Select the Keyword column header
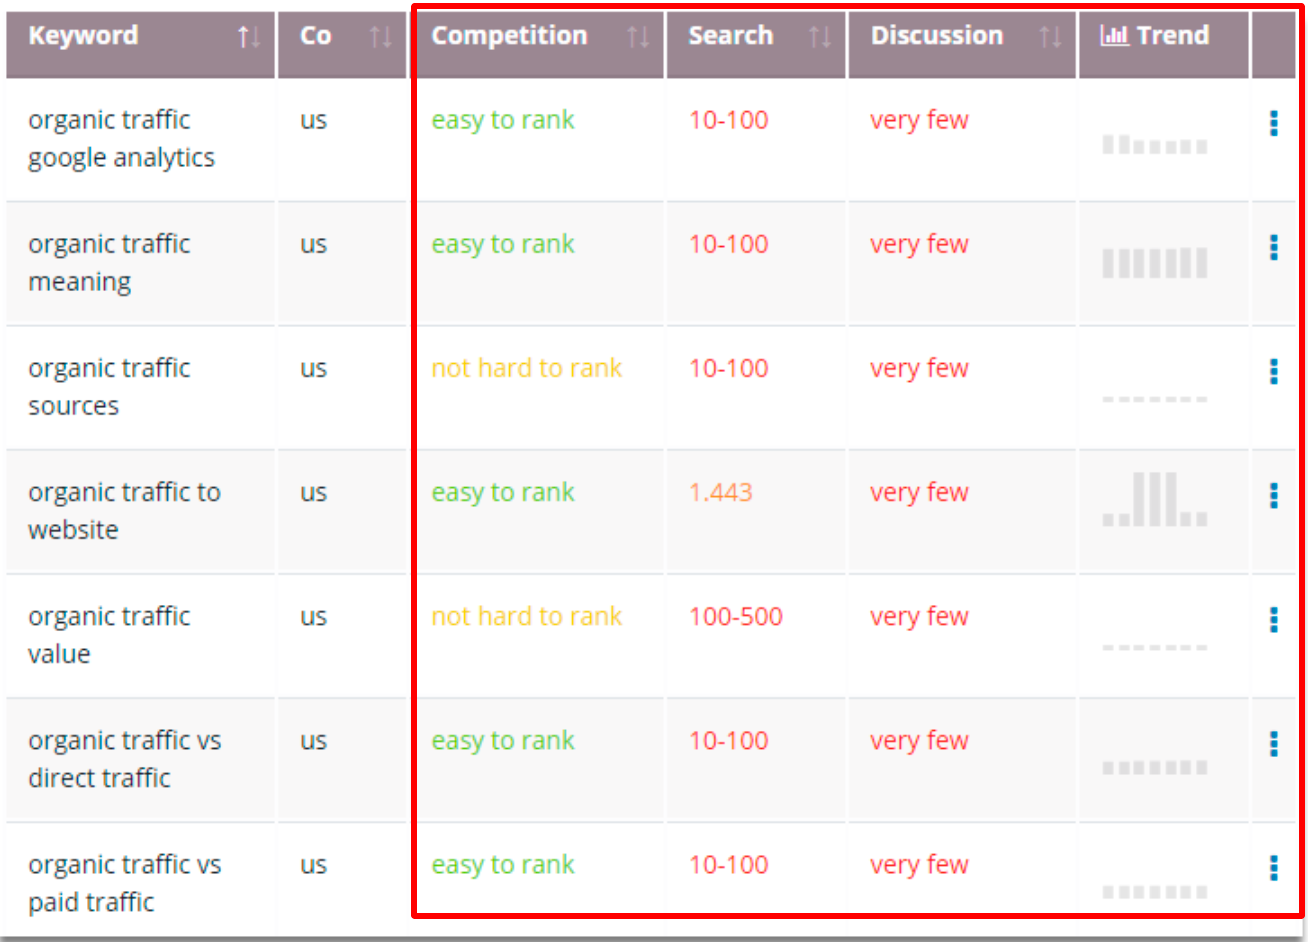 coord(83,35)
